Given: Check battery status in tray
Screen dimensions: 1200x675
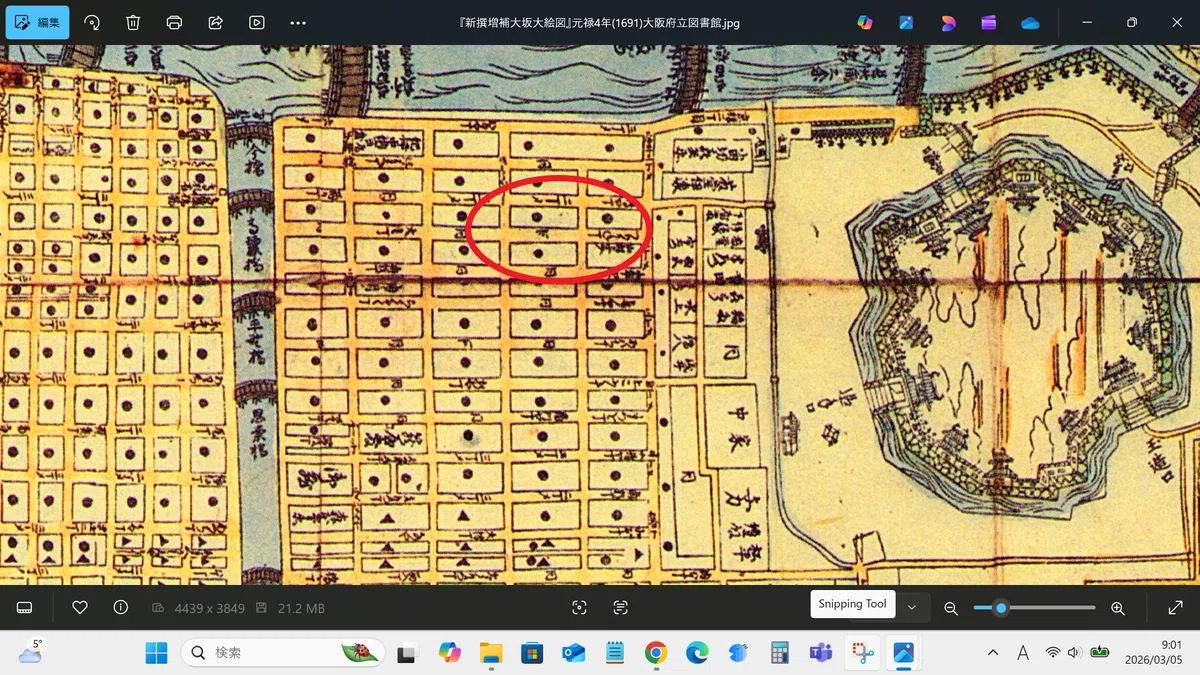Looking at the screenshot, I should coord(1100,653).
